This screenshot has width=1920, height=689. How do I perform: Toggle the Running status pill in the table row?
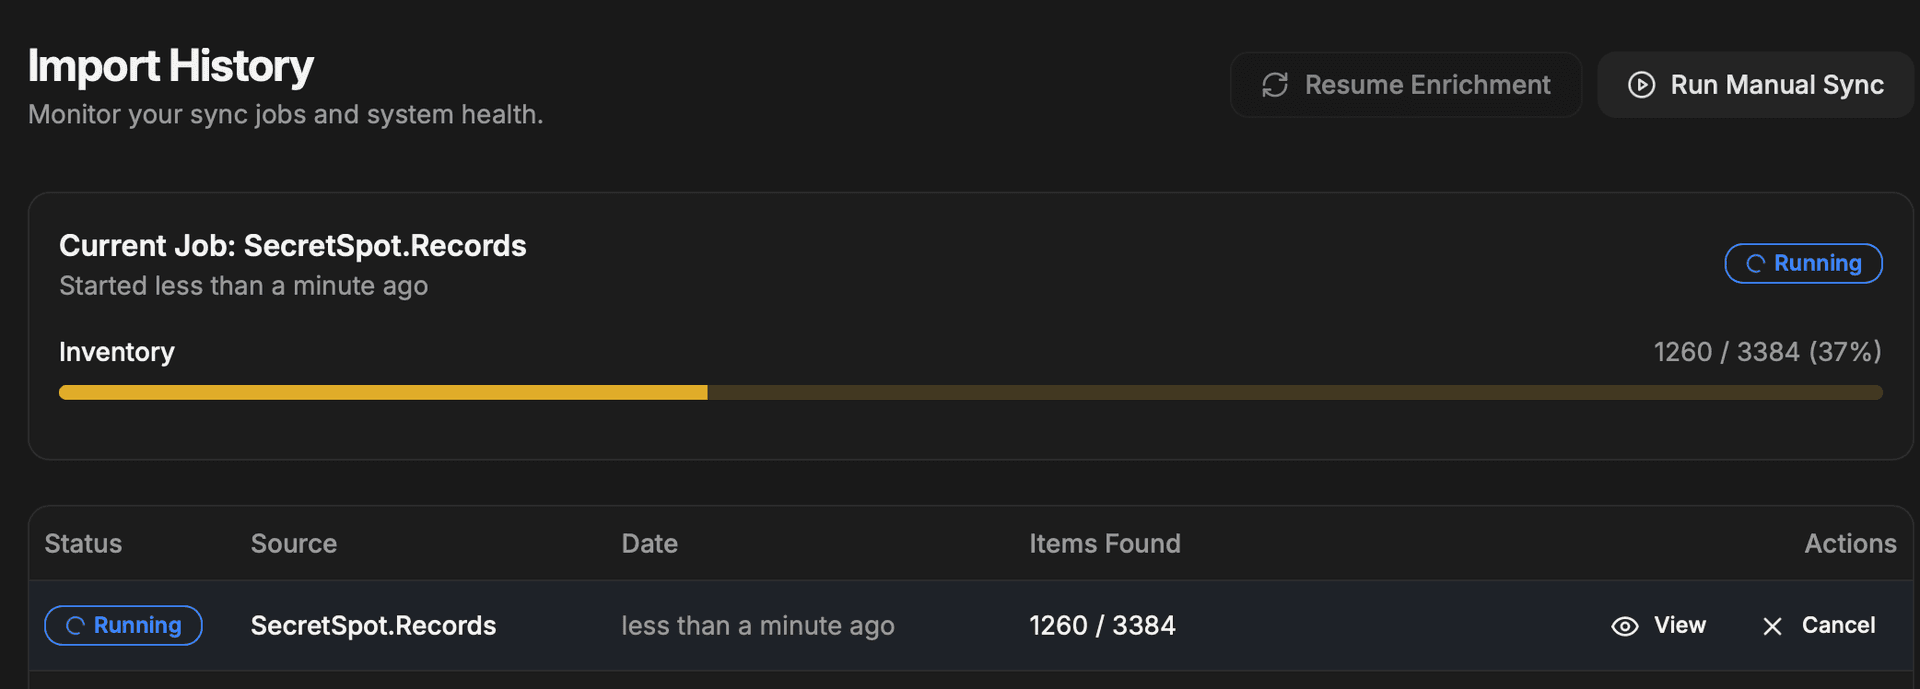pos(123,625)
